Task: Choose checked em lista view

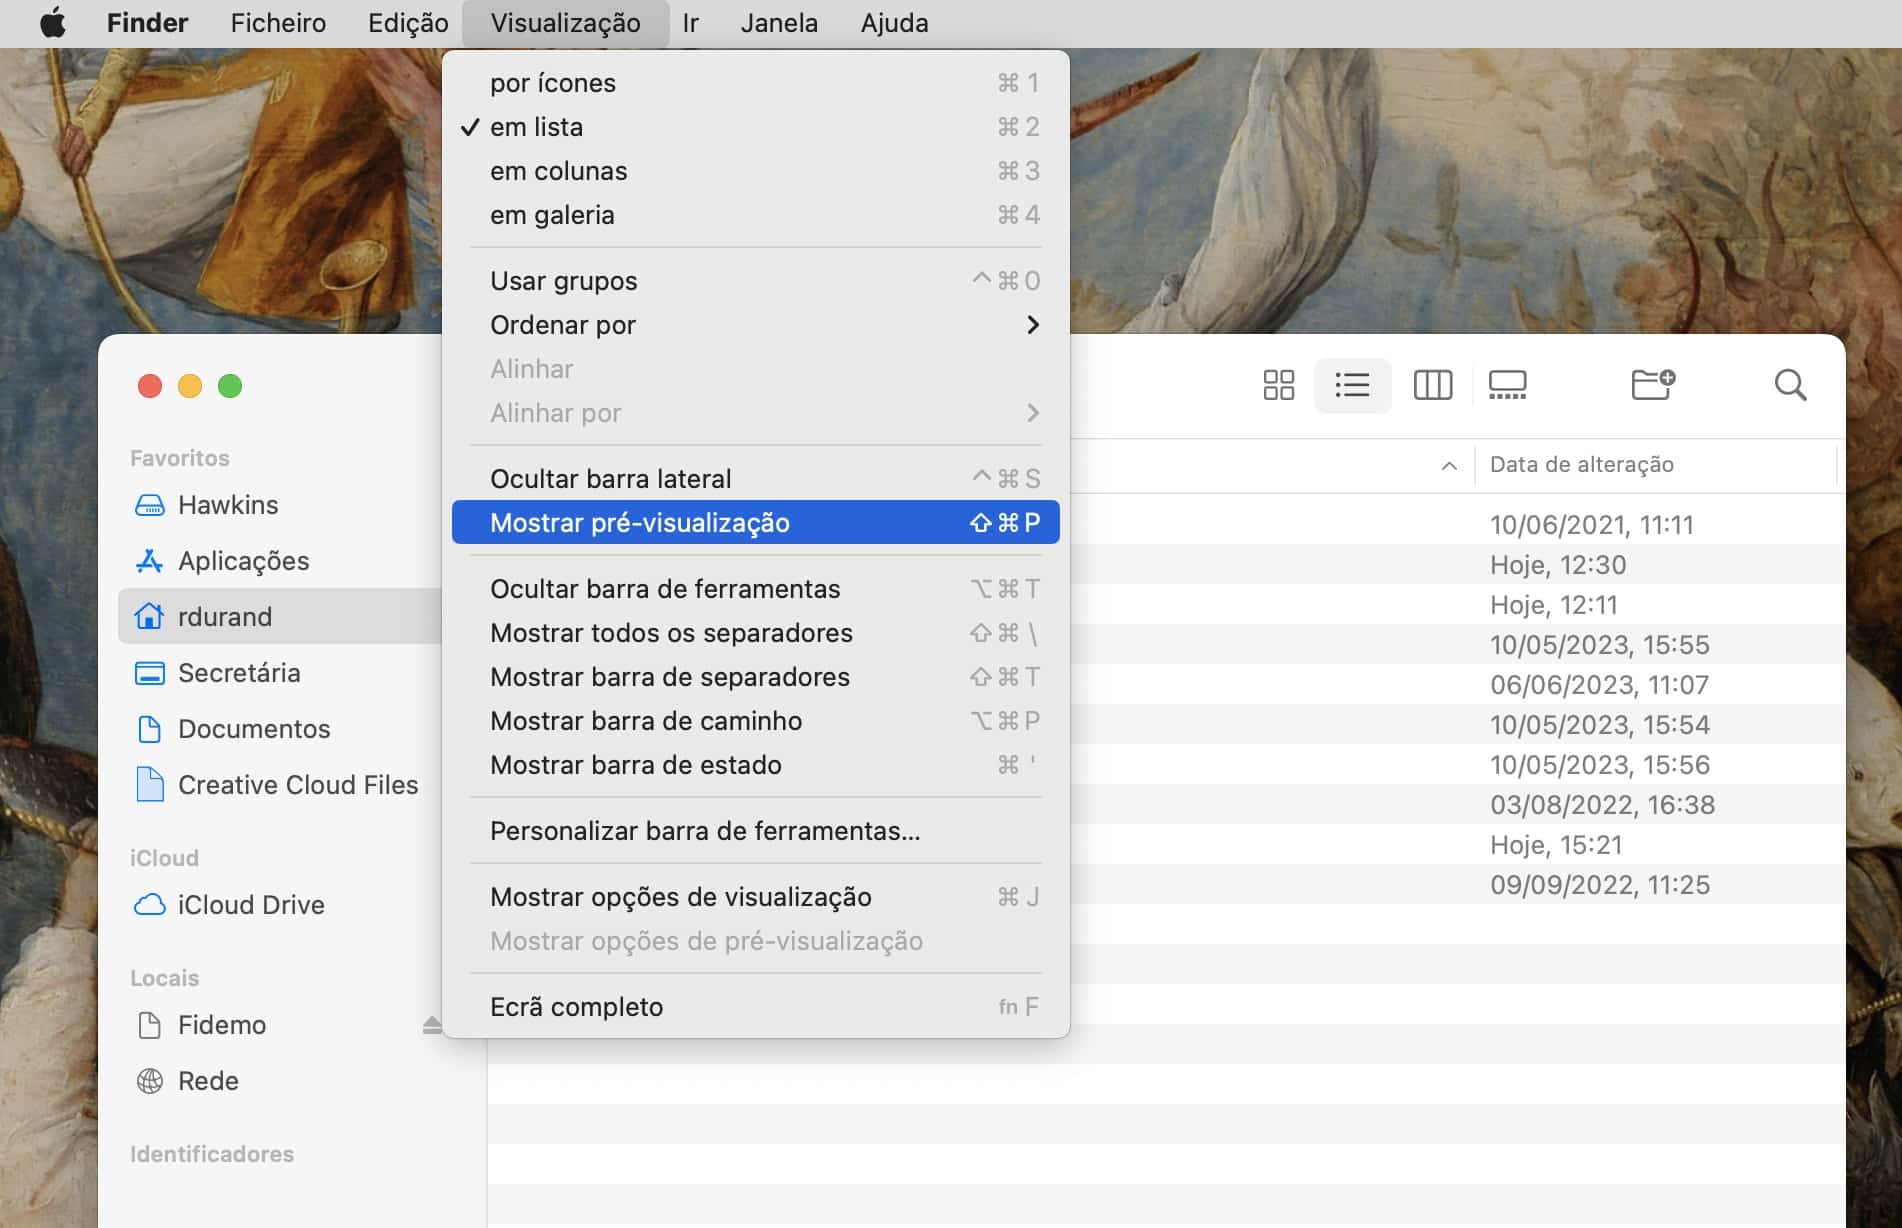Action: click(755, 127)
